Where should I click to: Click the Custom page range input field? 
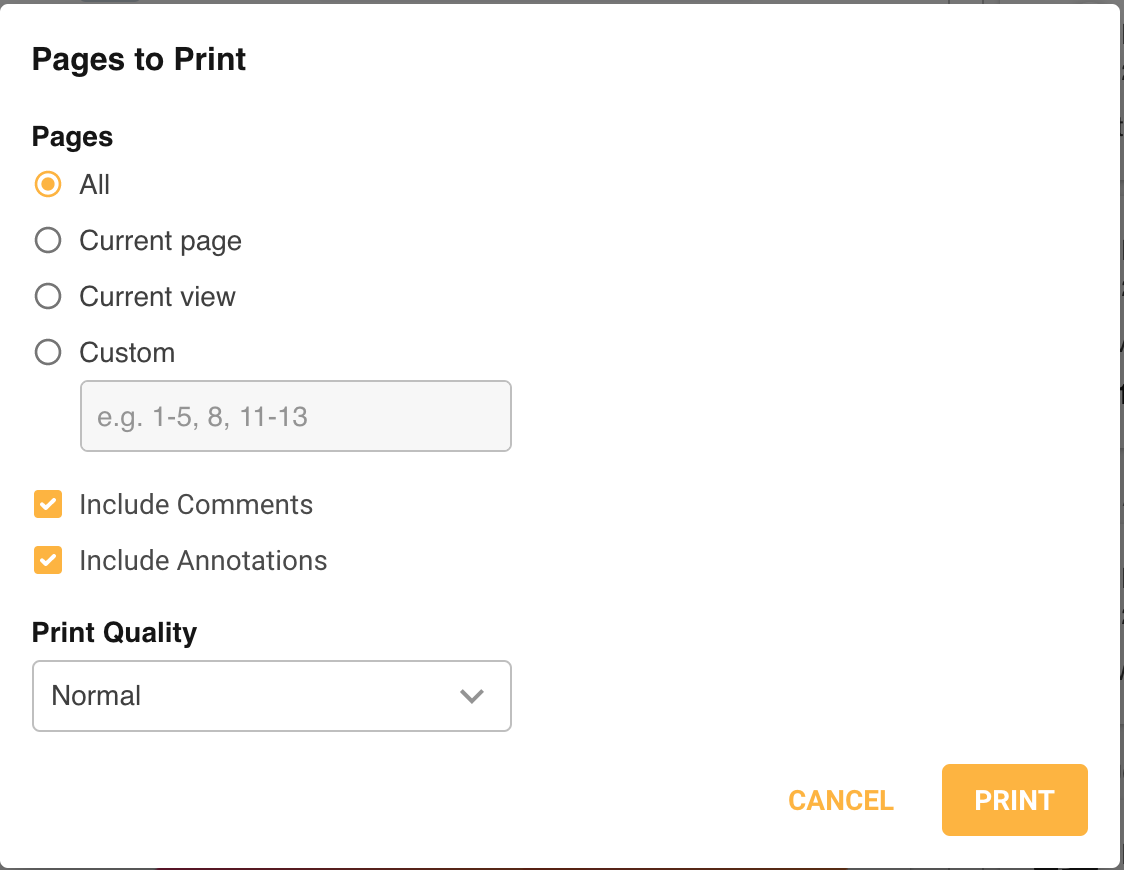(295, 416)
